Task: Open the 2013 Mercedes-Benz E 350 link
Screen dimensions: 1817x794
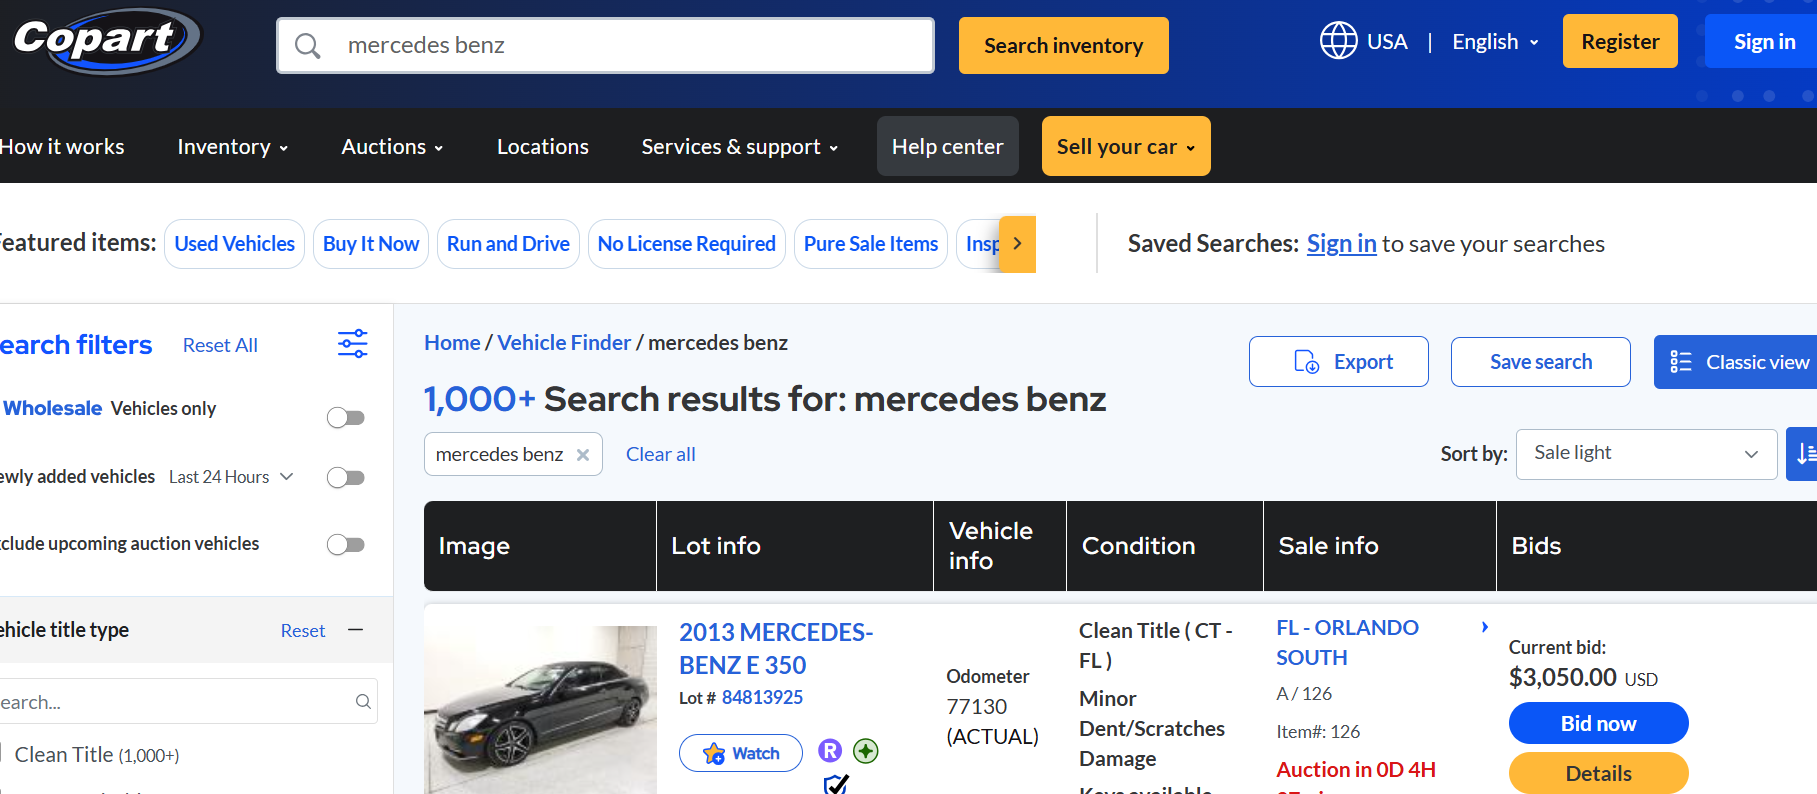Action: coord(775,648)
